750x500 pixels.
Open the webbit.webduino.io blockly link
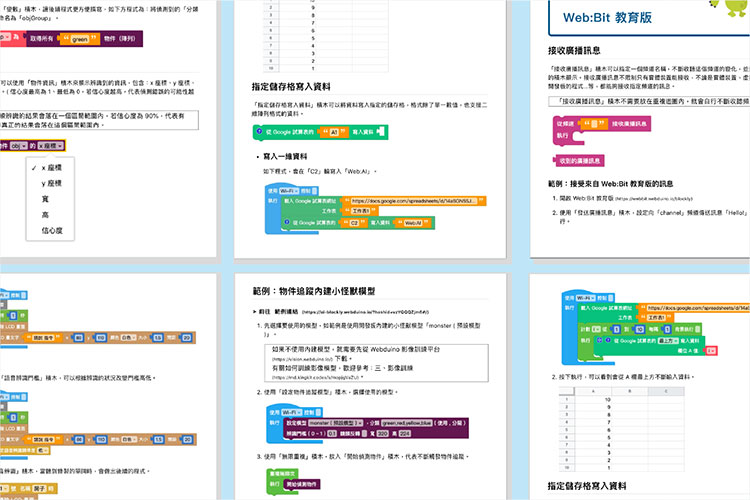click(x=654, y=199)
